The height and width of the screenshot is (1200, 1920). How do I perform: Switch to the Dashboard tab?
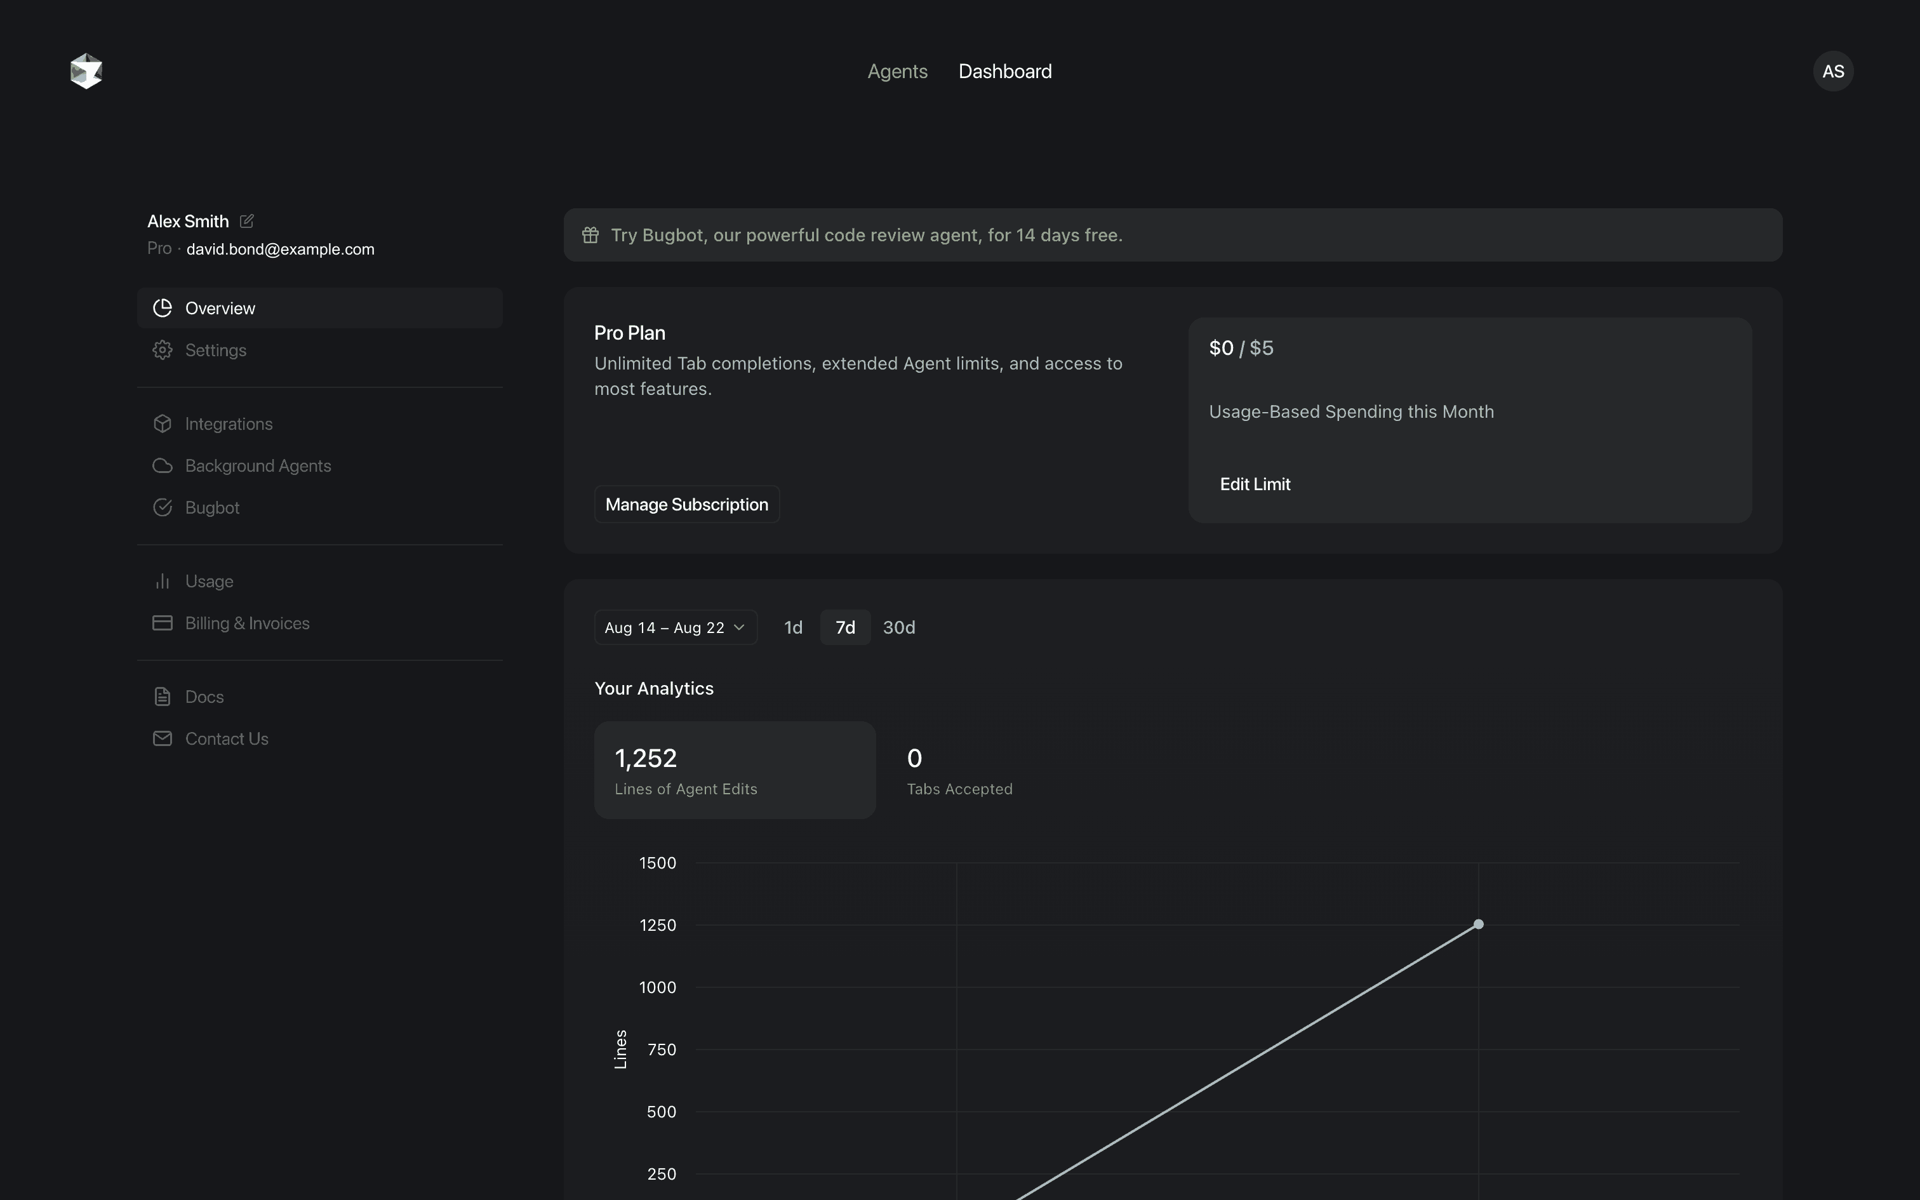(1005, 71)
